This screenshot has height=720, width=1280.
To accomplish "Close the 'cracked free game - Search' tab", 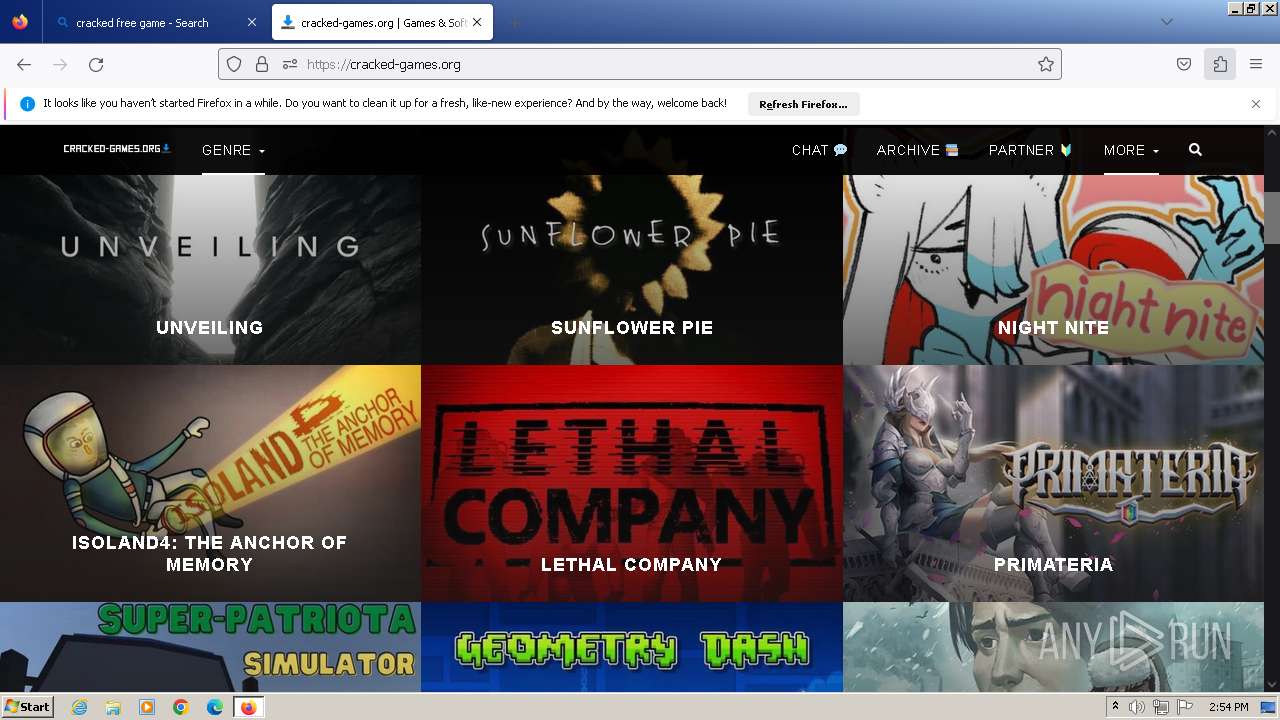I will (x=251, y=22).
